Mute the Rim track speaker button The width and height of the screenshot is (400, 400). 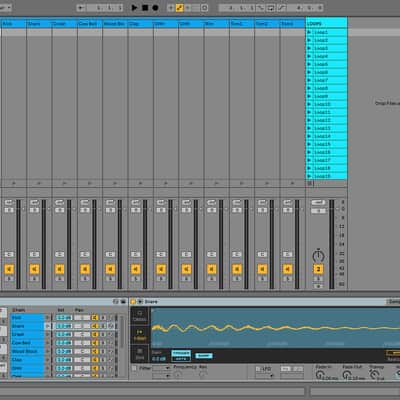pyautogui.click(x=212, y=269)
